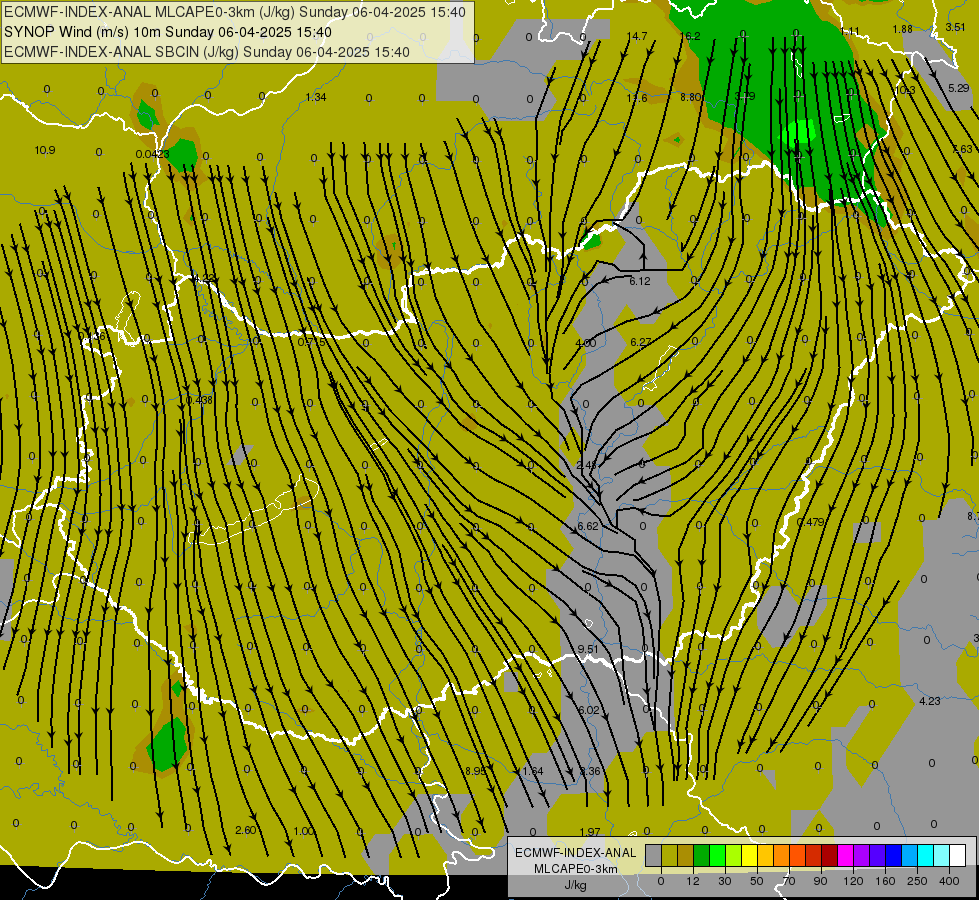Click the 6.02 value label
This screenshot has height=900, width=979.
(x=589, y=710)
